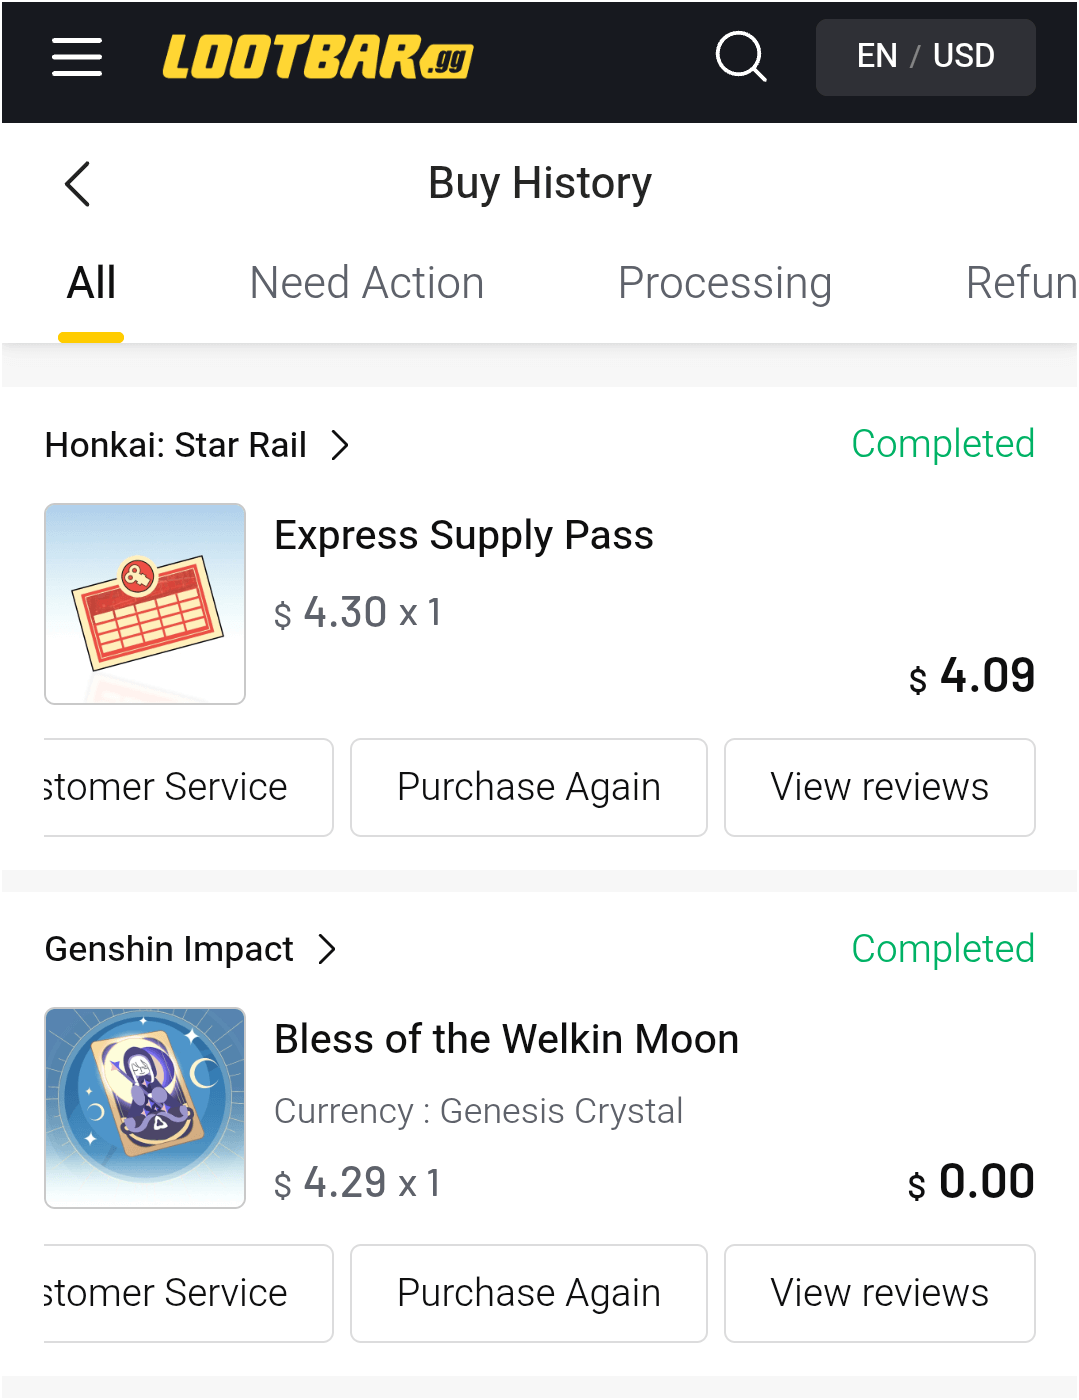Open the hamburger menu

[77, 57]
